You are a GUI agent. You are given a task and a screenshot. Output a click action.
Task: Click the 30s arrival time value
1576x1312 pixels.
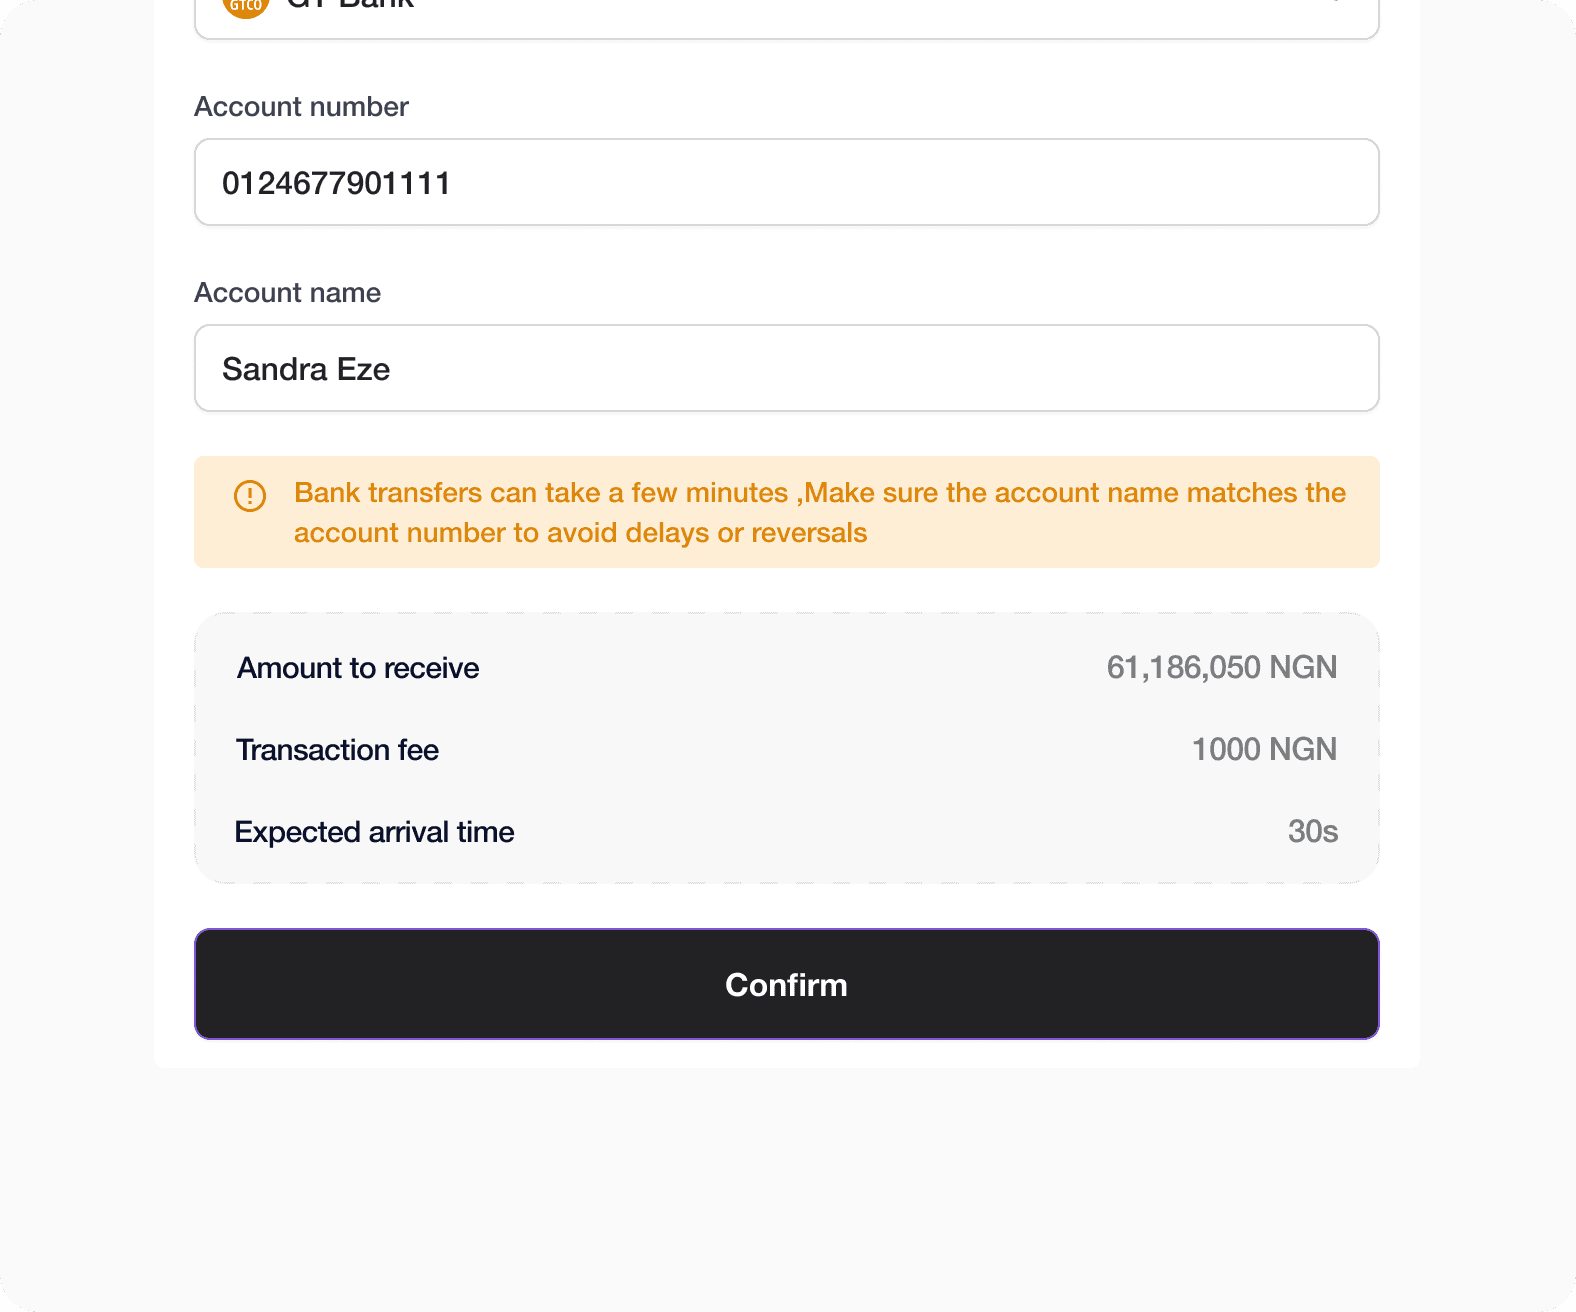coord(1312,832)
